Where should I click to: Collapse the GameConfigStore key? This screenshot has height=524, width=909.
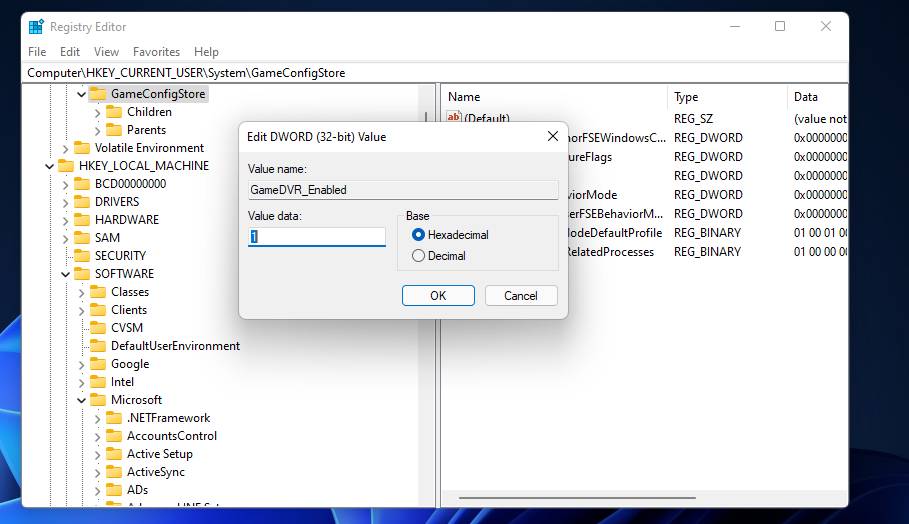point(82,94)
